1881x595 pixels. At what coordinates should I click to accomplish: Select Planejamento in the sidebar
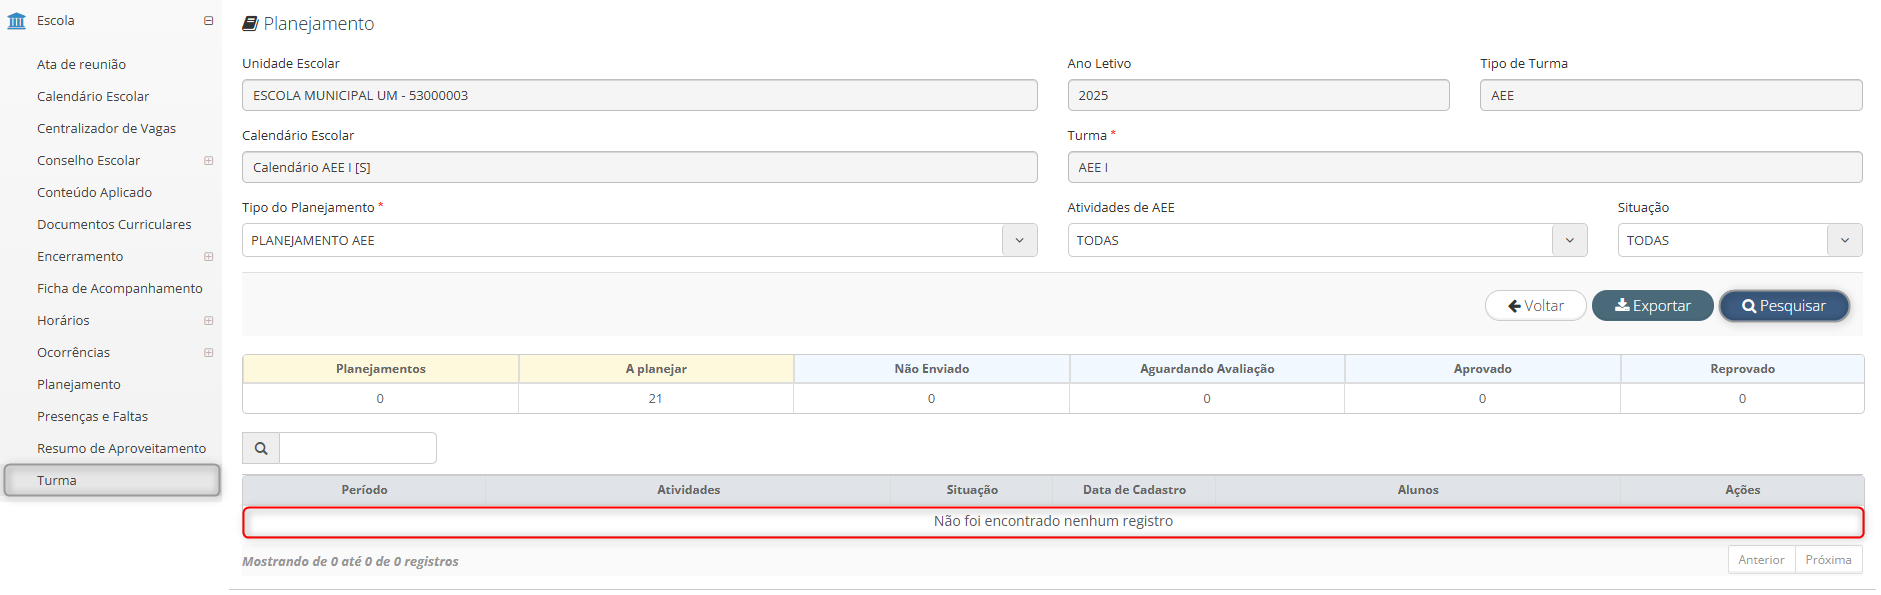pyautogui.click(x=79, y=385)
